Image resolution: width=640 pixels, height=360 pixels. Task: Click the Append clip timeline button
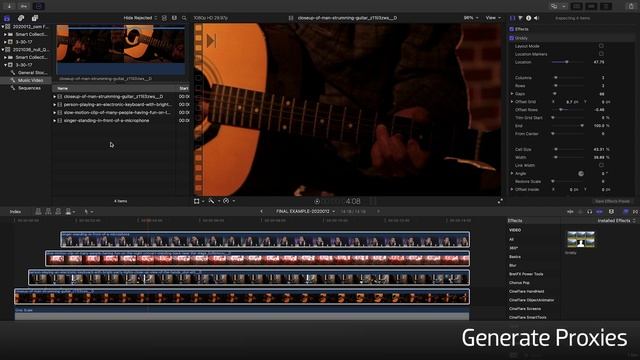coord(58,211)
